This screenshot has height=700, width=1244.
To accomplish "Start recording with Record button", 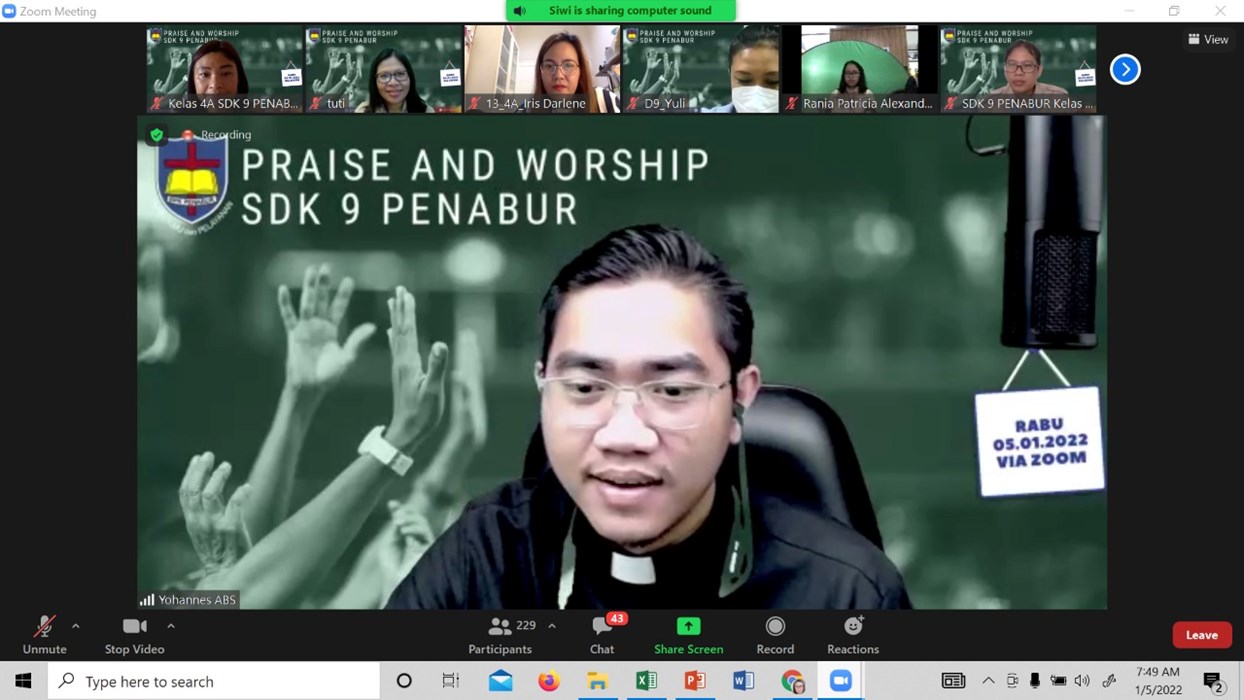I will point(775,636).
